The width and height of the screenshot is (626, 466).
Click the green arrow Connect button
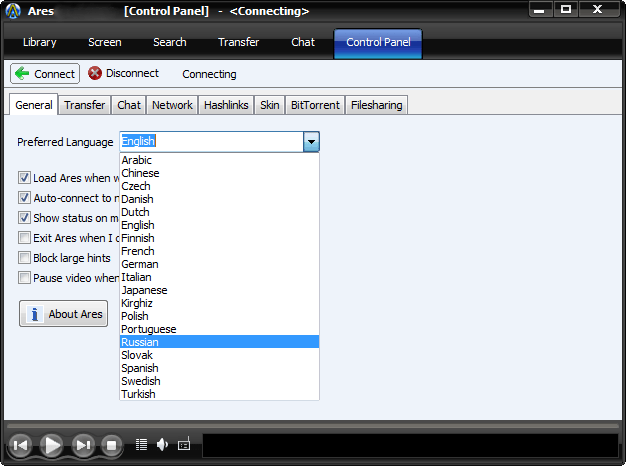pyautogui.click(x=45, y=74)
